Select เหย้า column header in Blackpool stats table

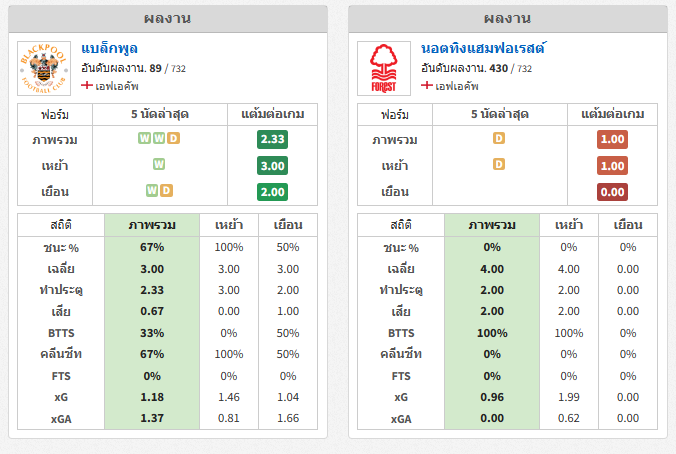(229, 225)
